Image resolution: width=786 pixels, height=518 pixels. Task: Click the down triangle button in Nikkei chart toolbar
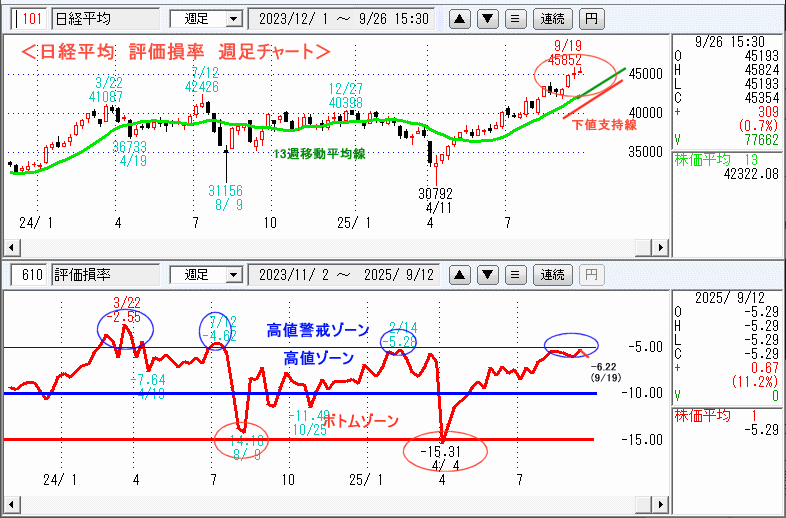coord(486,18)
